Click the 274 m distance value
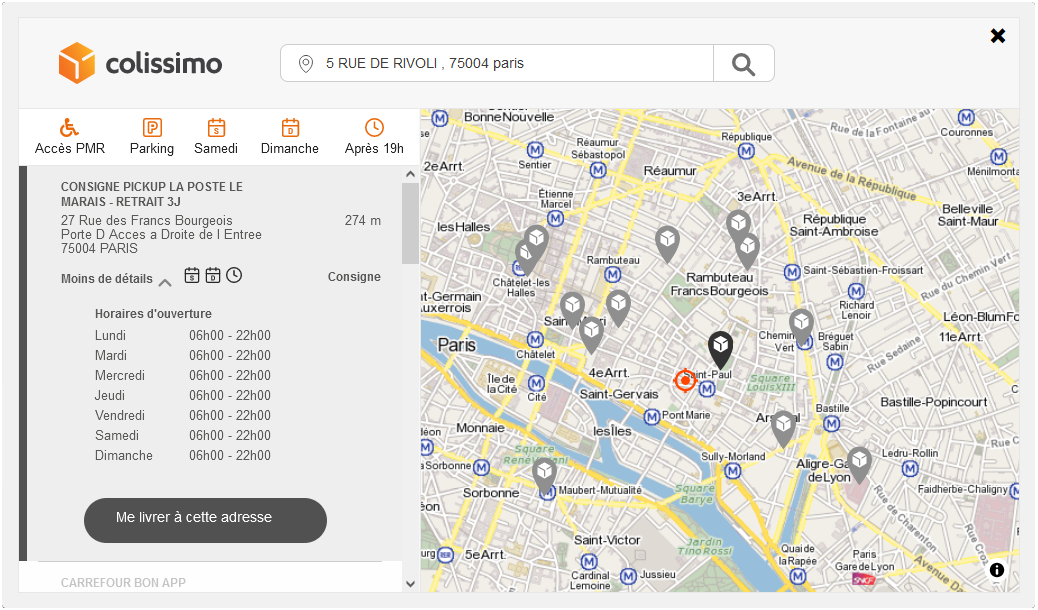The height and width of the screenshot is (610, 1038). (x=362, y=221)
